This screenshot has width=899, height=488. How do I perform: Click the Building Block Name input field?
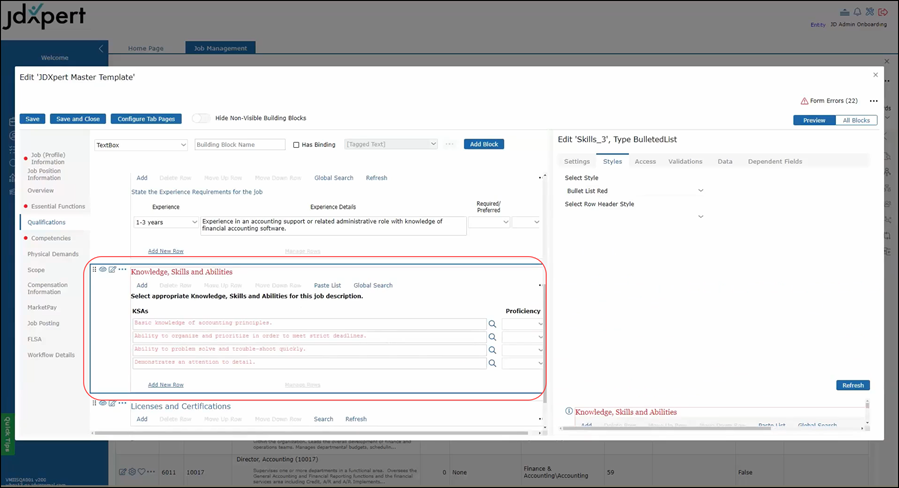(239, 145)
